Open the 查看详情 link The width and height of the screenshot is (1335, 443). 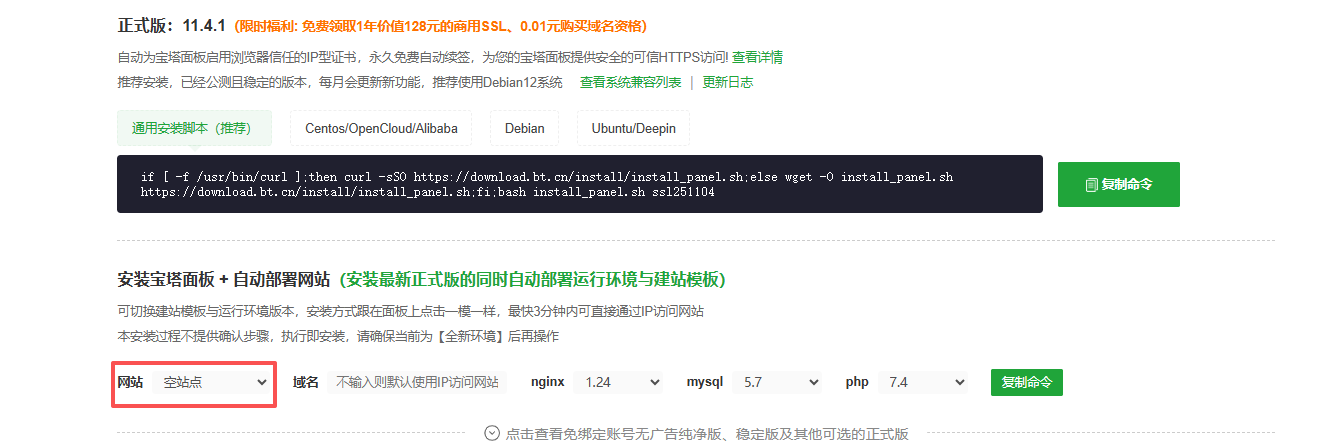[x=757, y=57]
